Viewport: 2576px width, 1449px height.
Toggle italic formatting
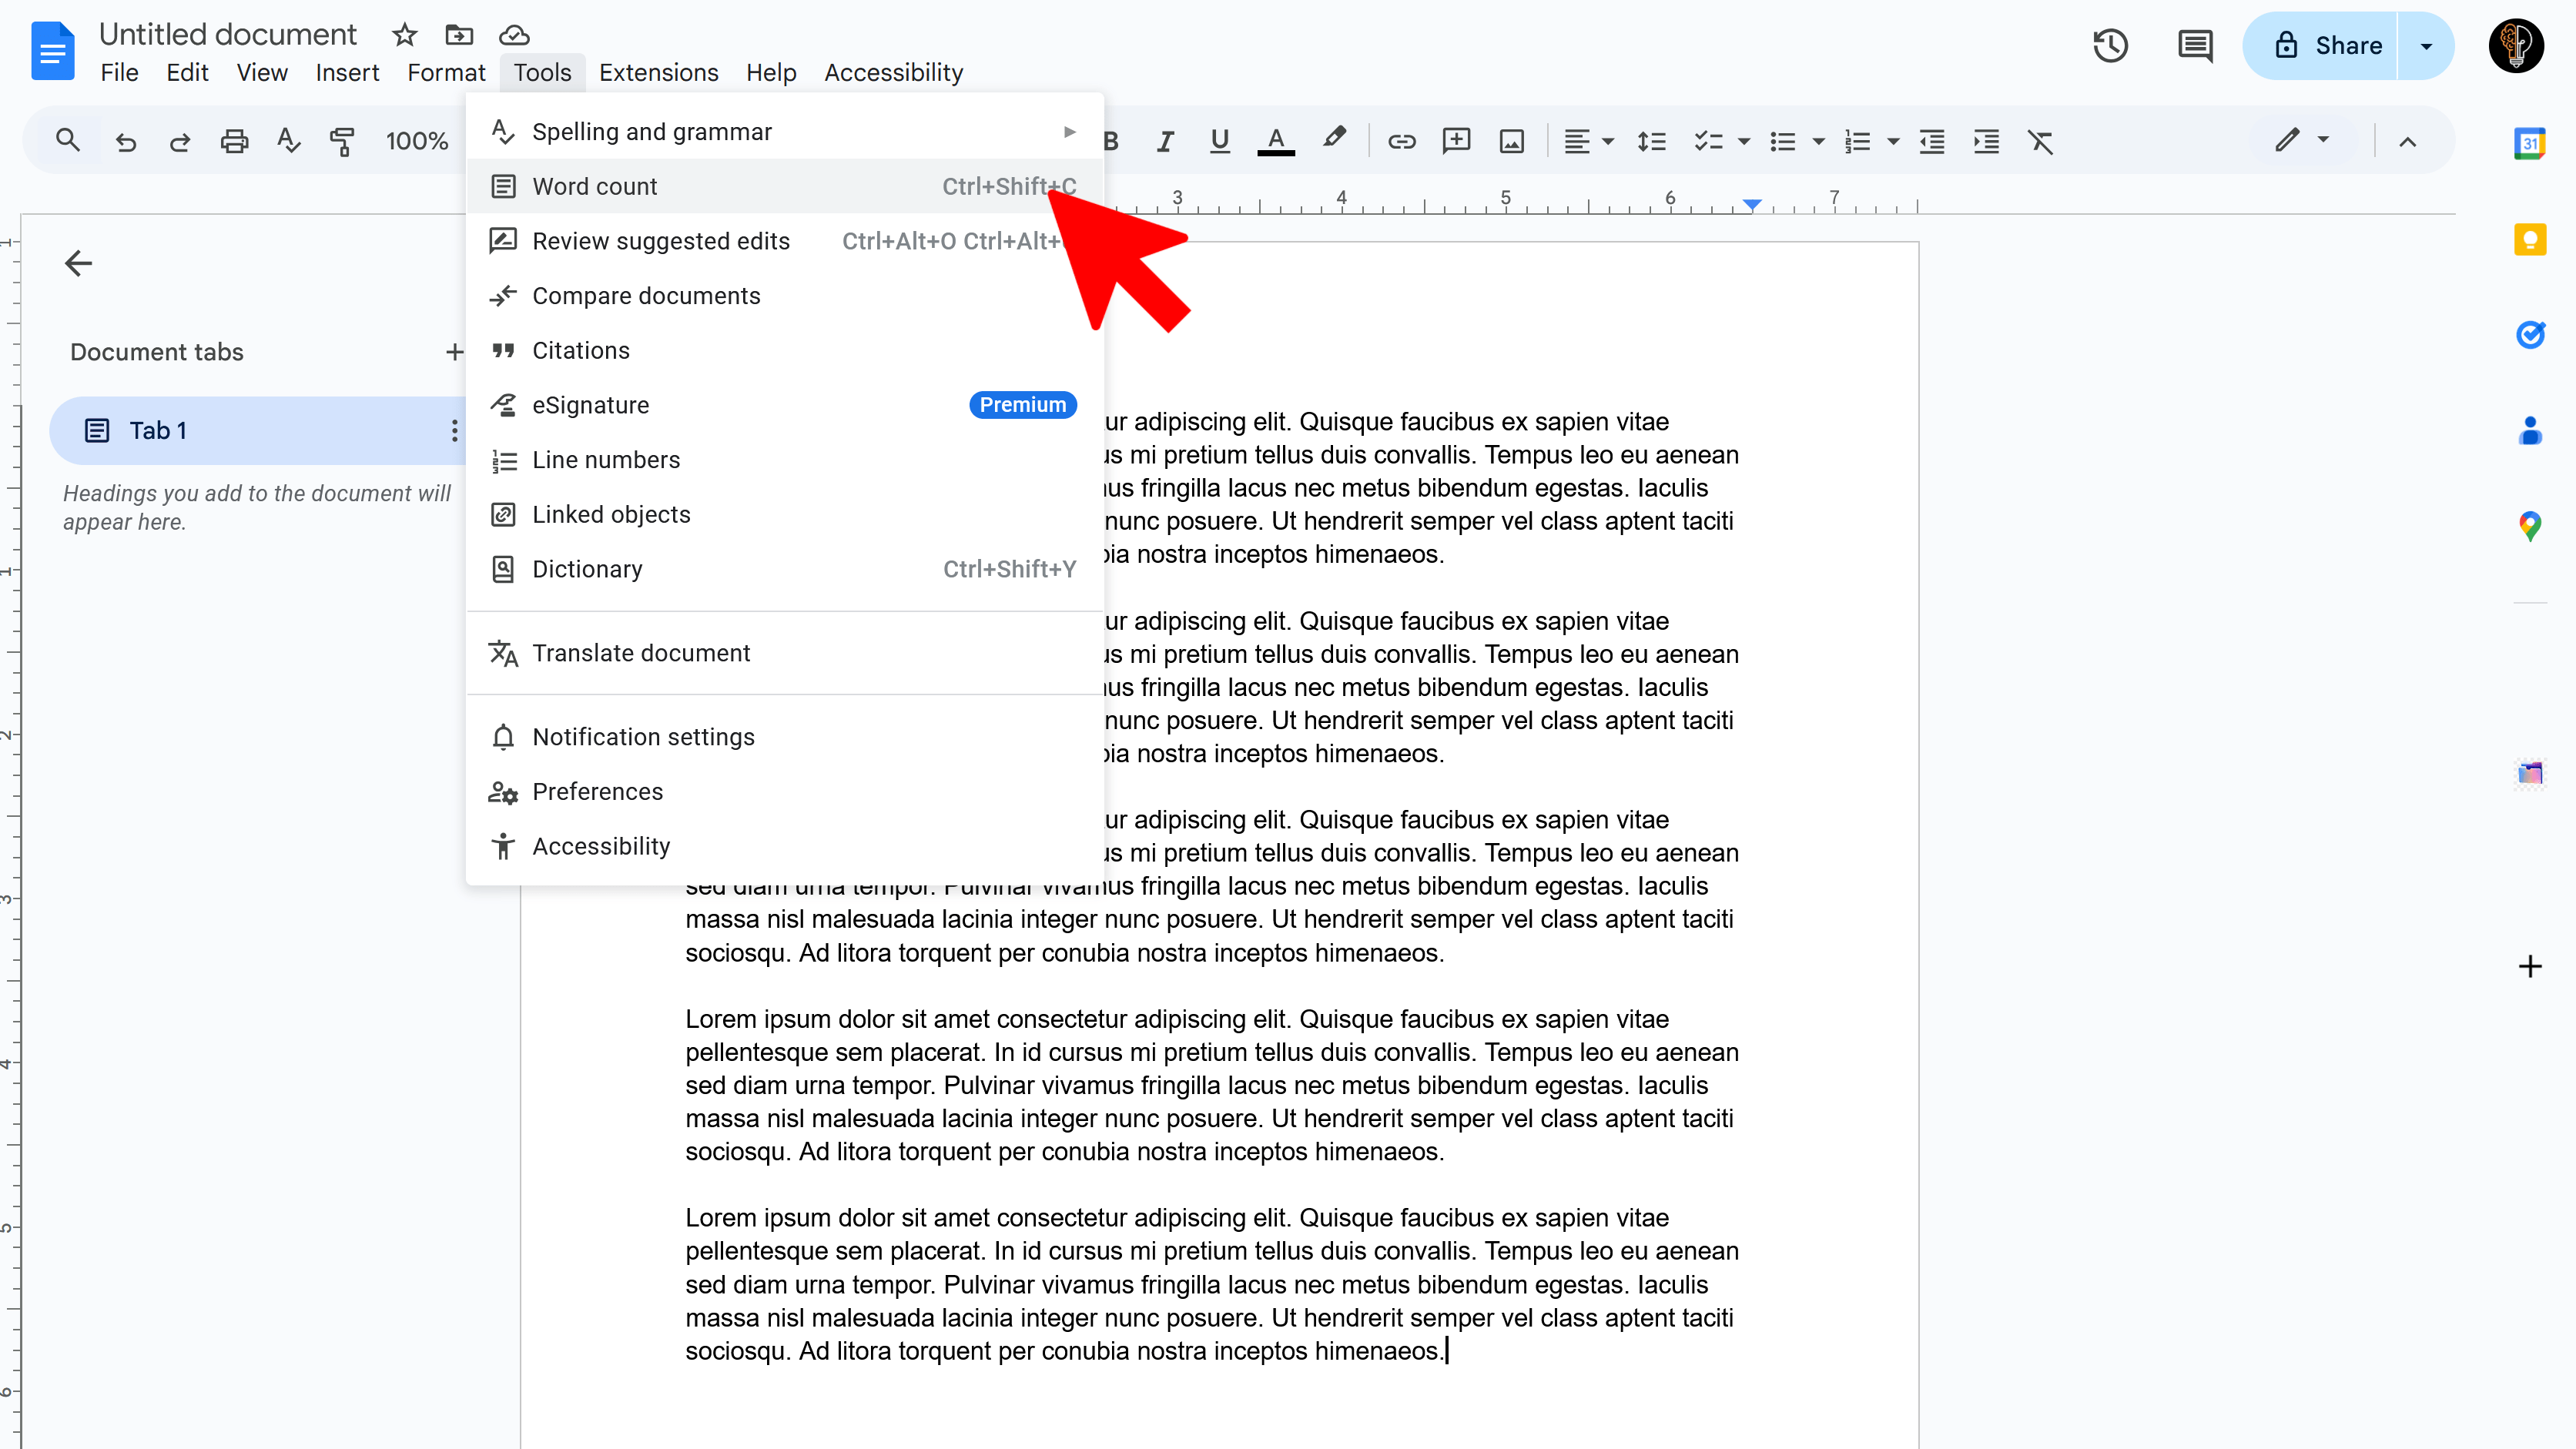pos(1164,141)
